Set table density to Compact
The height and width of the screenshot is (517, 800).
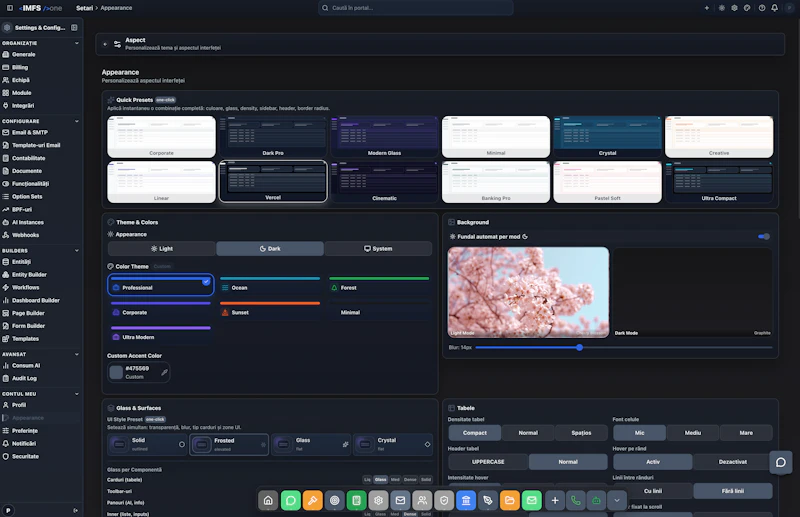(x=474, y=433)
